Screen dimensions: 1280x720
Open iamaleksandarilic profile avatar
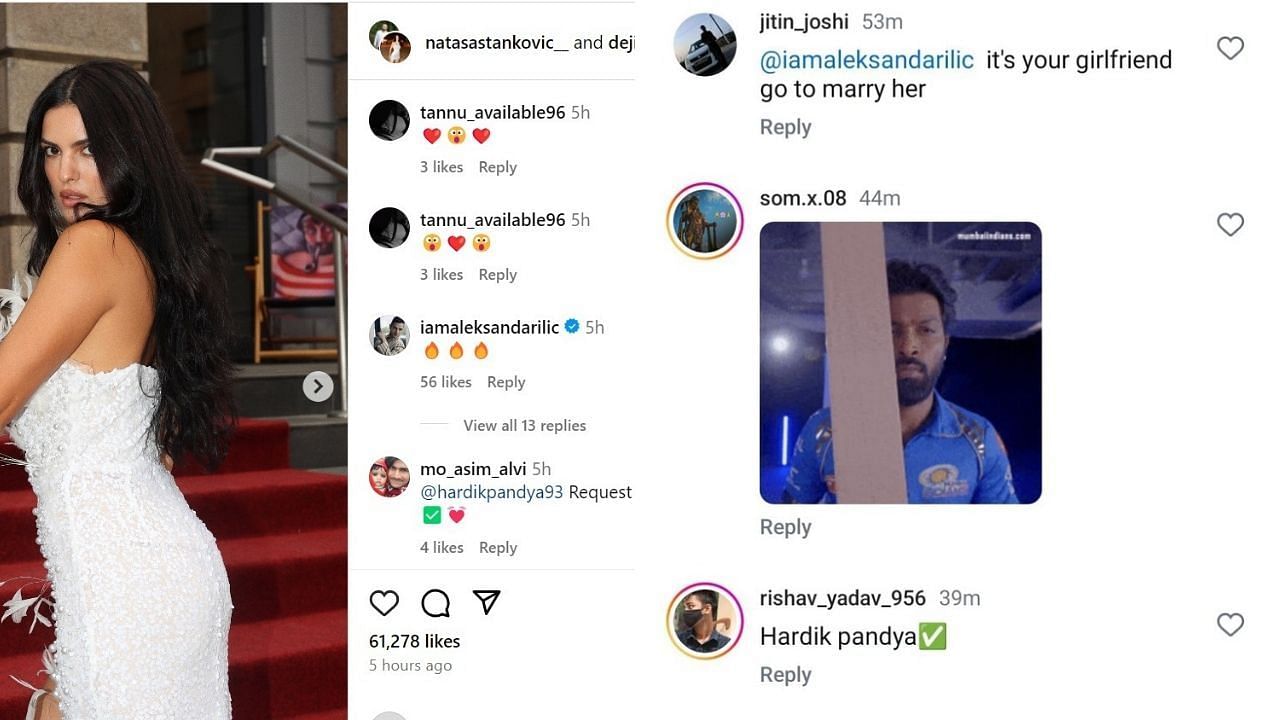point(389,335)
